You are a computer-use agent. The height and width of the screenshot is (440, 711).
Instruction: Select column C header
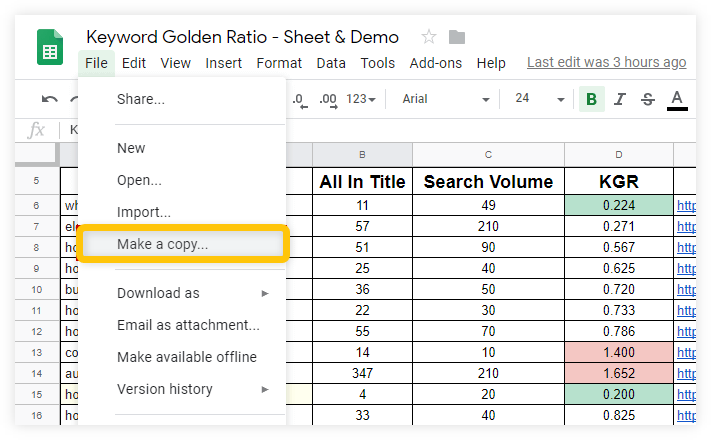click(x=488, y=154)
